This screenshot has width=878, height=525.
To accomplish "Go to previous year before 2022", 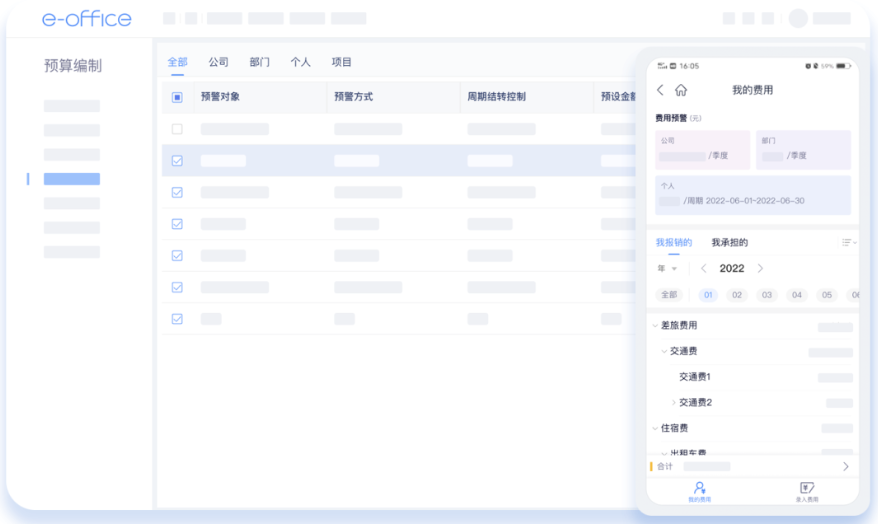I will pyautogui.click(x=704, y=269).
